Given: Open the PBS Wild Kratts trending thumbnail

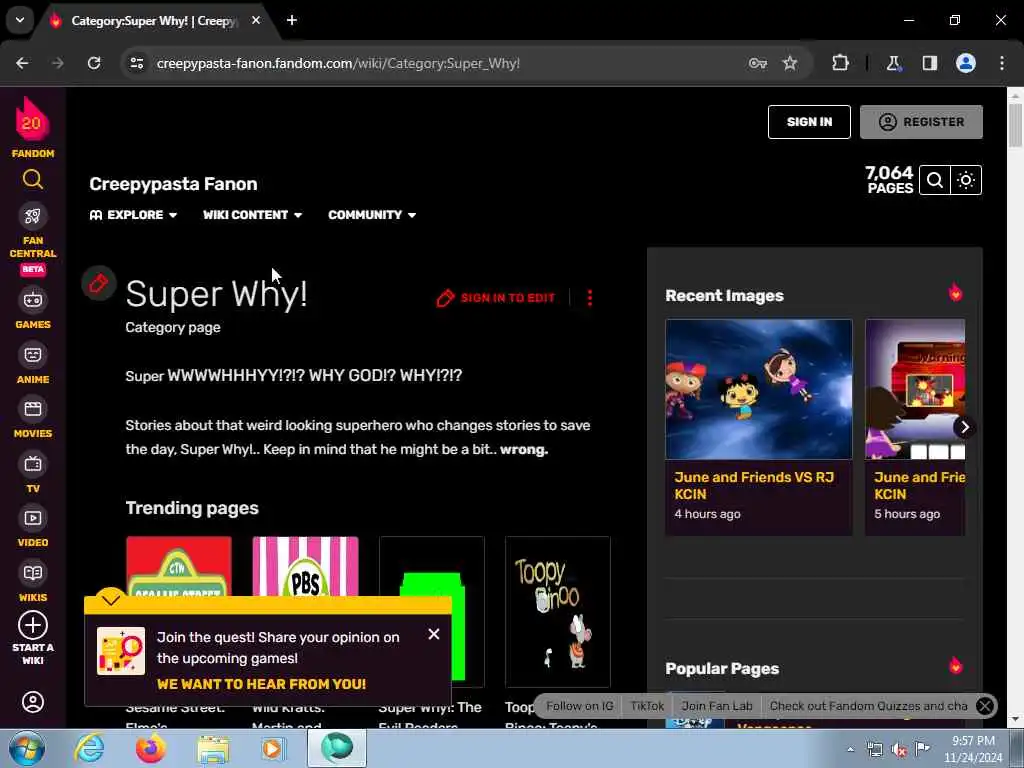Looking at the screenshot, I should (x=305, y=566).
